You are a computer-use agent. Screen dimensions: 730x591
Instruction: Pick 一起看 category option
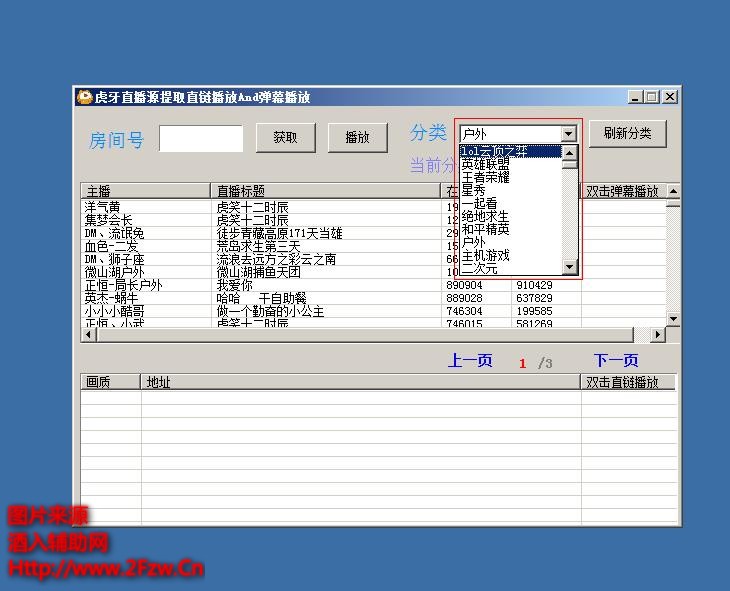(x=510, y=203)
